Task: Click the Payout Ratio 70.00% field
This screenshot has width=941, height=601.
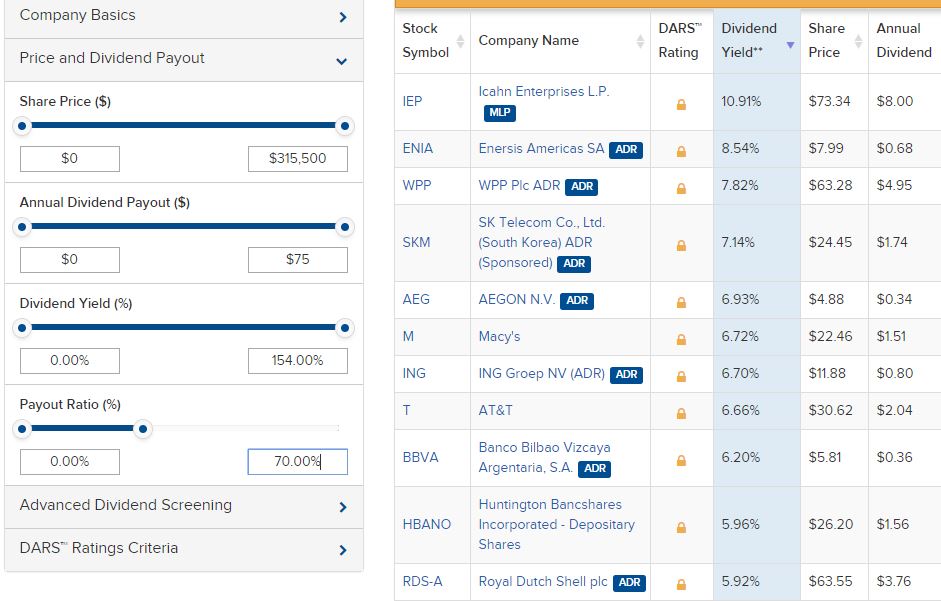Action: pyautogui.click(x=298, y=462)
